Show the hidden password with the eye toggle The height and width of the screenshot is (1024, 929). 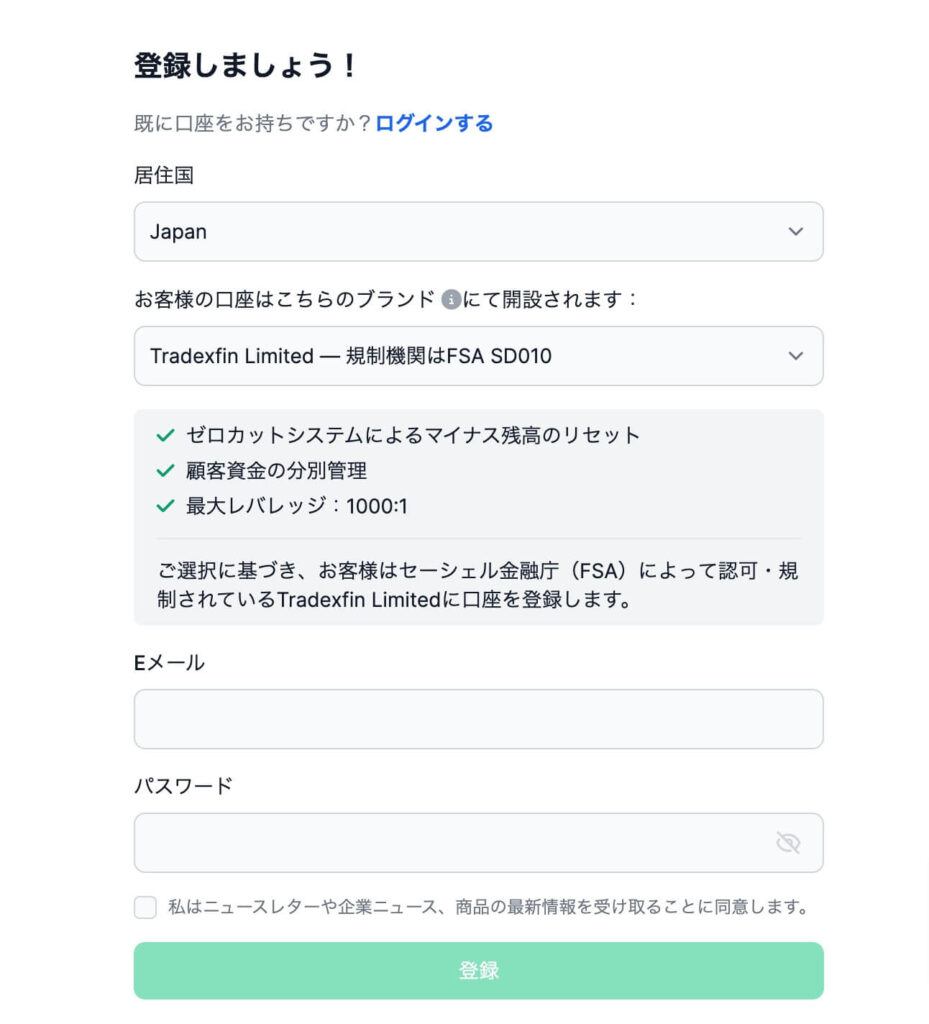[789, 843]
